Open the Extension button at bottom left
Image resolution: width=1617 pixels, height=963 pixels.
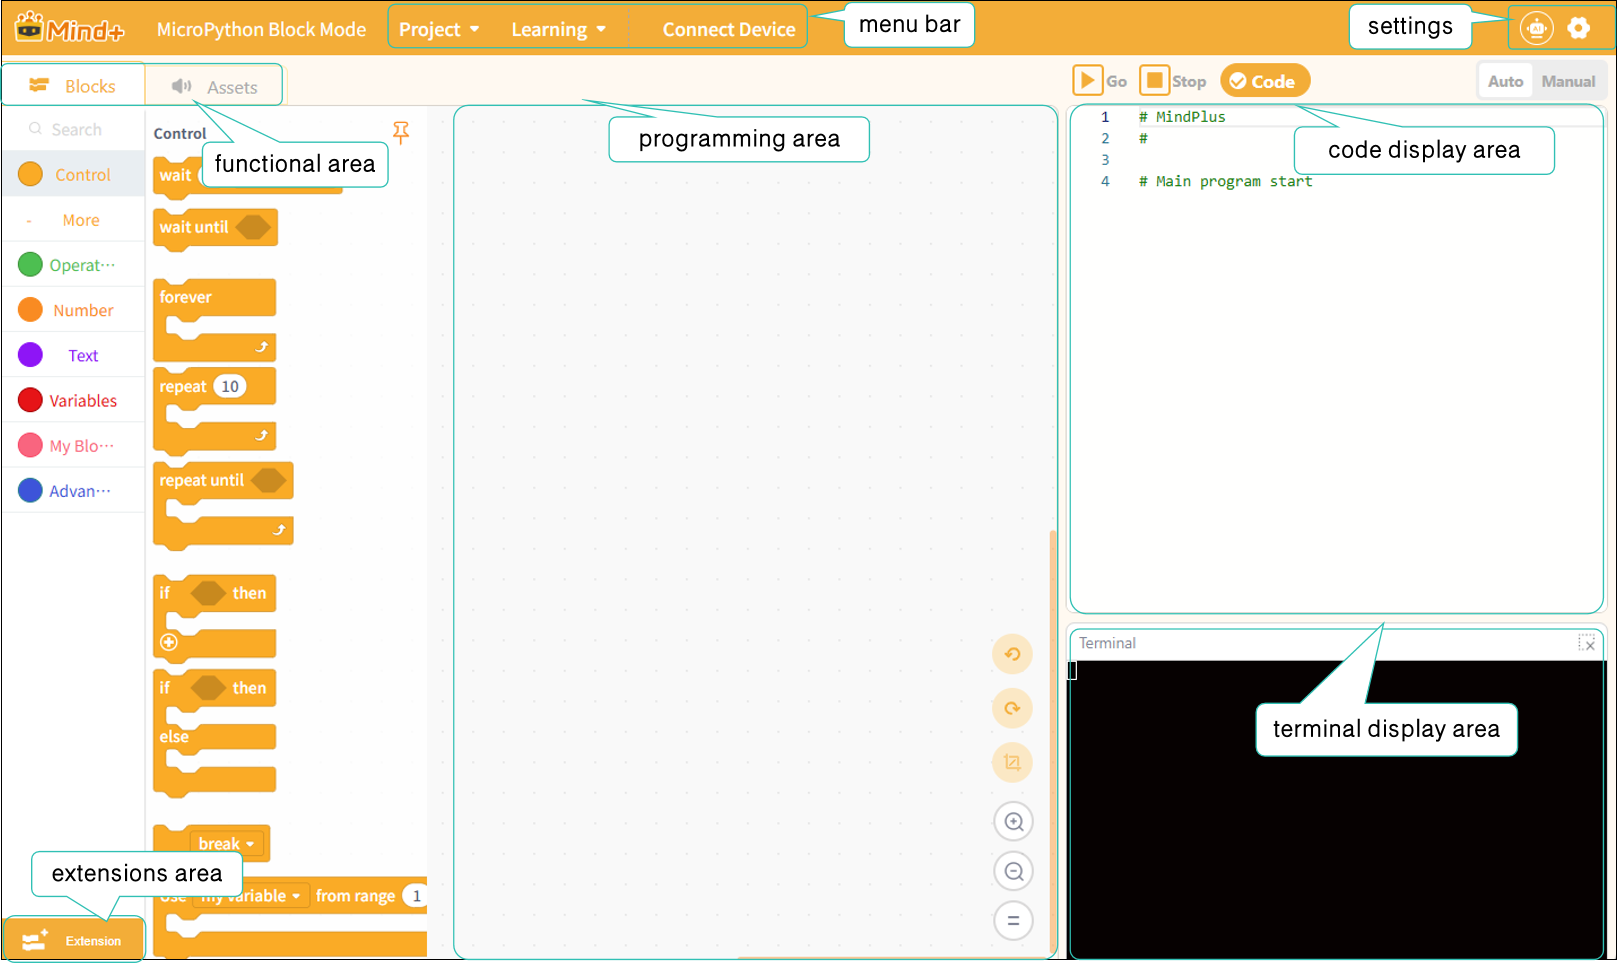click(73, 940)
